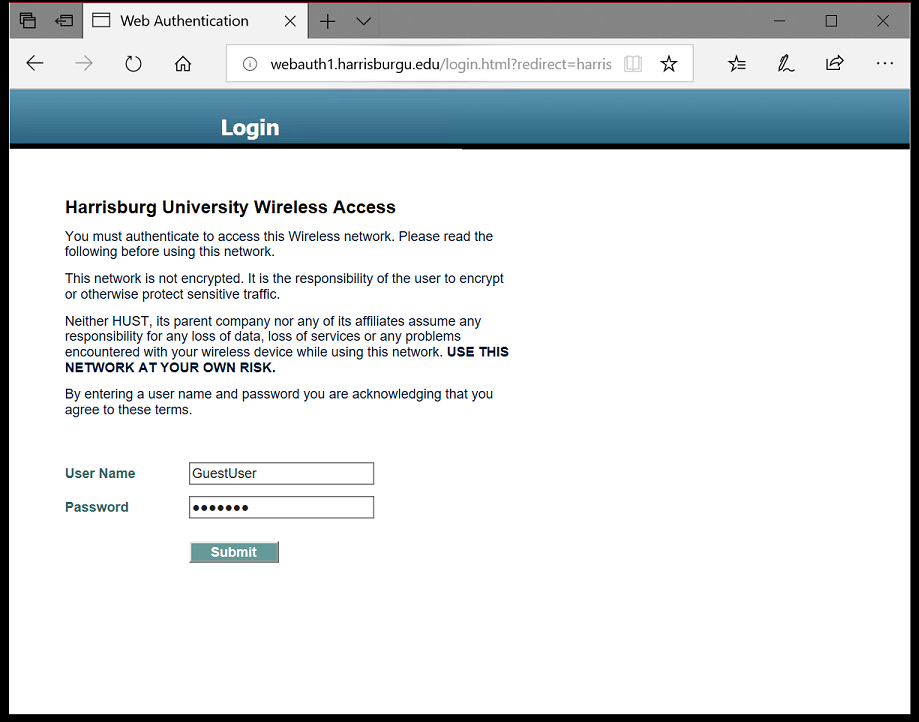919x722 pixels.
Task: Click the User Name field with GuestUser
Action: (281, 474)
